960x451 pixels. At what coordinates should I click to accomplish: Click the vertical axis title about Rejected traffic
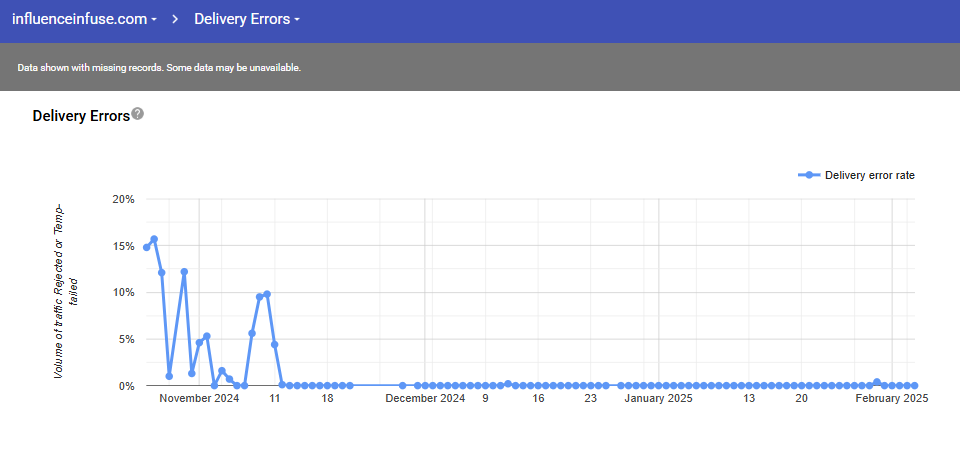tap(66, 288)
